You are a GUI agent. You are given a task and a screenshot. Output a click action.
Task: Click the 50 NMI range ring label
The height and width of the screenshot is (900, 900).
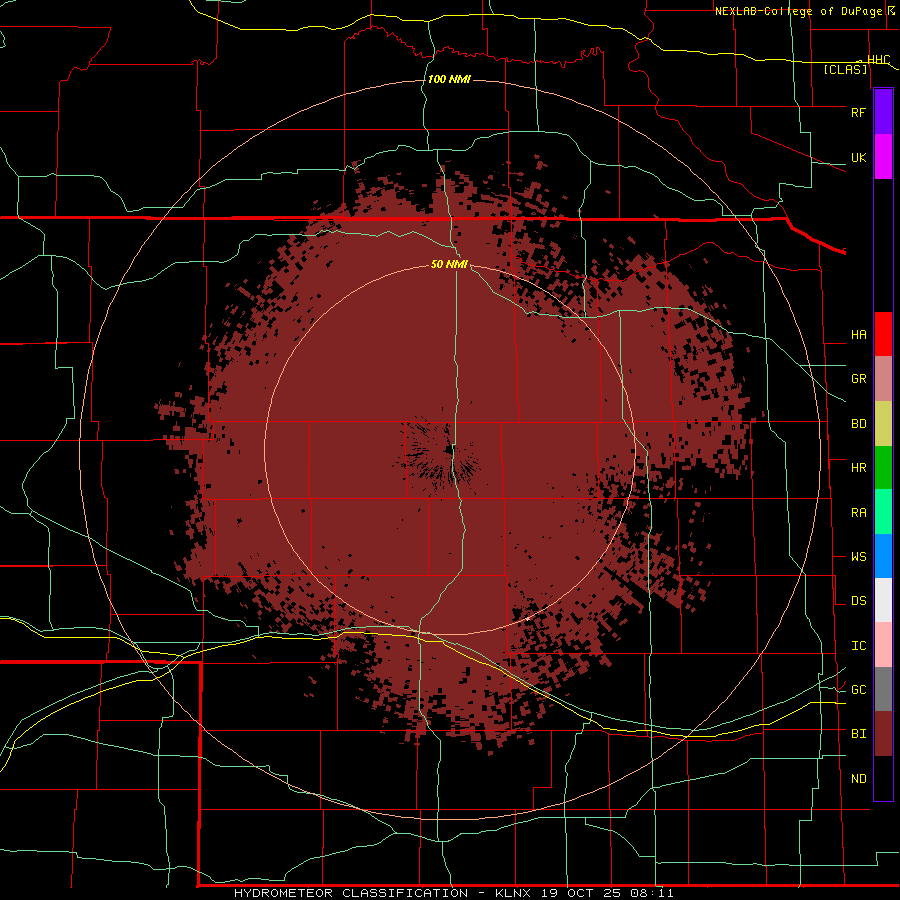(449, 264)
